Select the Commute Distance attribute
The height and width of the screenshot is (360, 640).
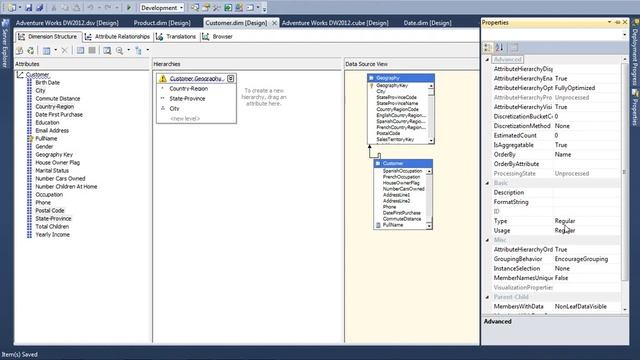(x=58, y=98)
